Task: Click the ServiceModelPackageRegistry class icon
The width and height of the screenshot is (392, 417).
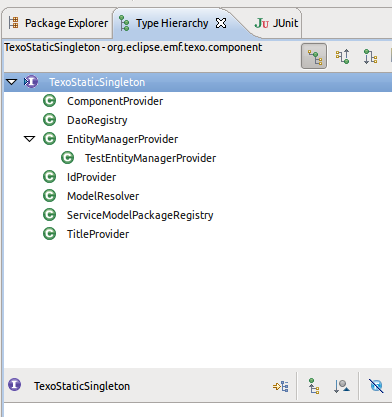Action: point(50,215)
